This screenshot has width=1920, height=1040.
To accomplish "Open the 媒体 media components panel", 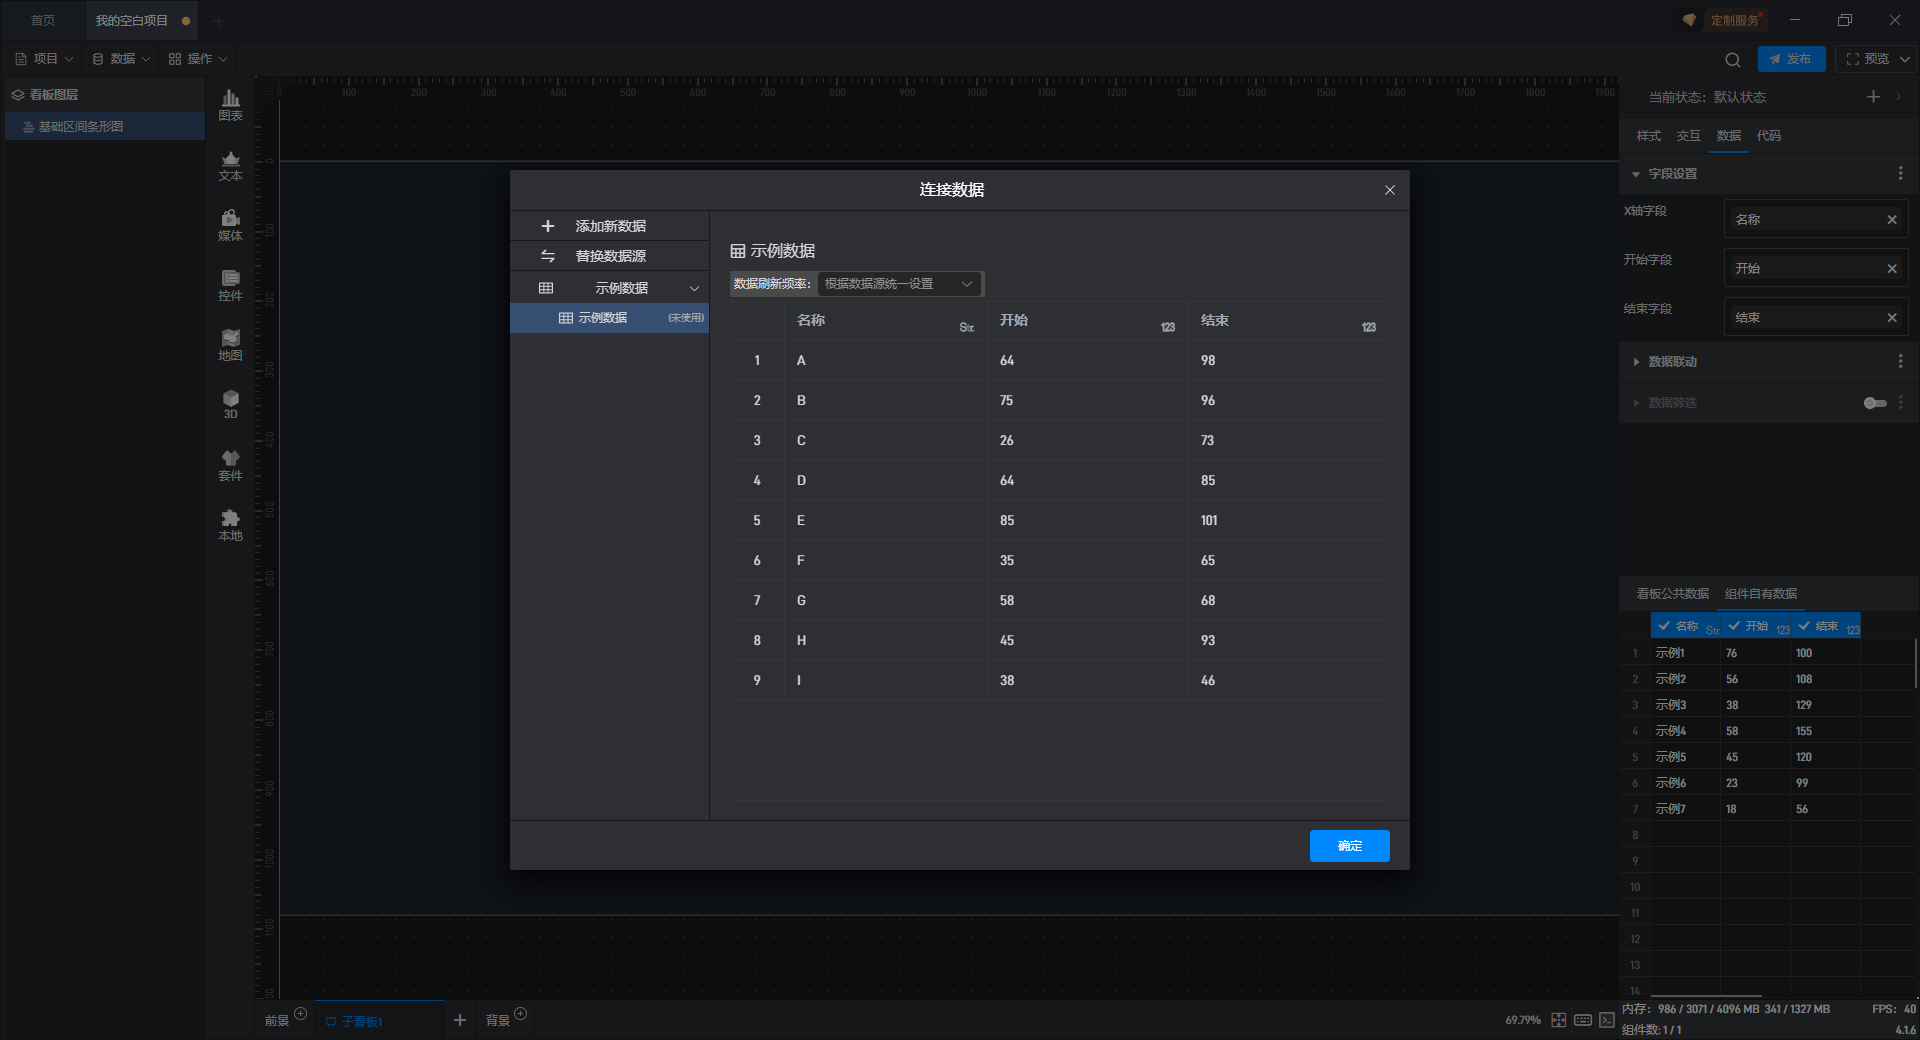I will [230, 225].
